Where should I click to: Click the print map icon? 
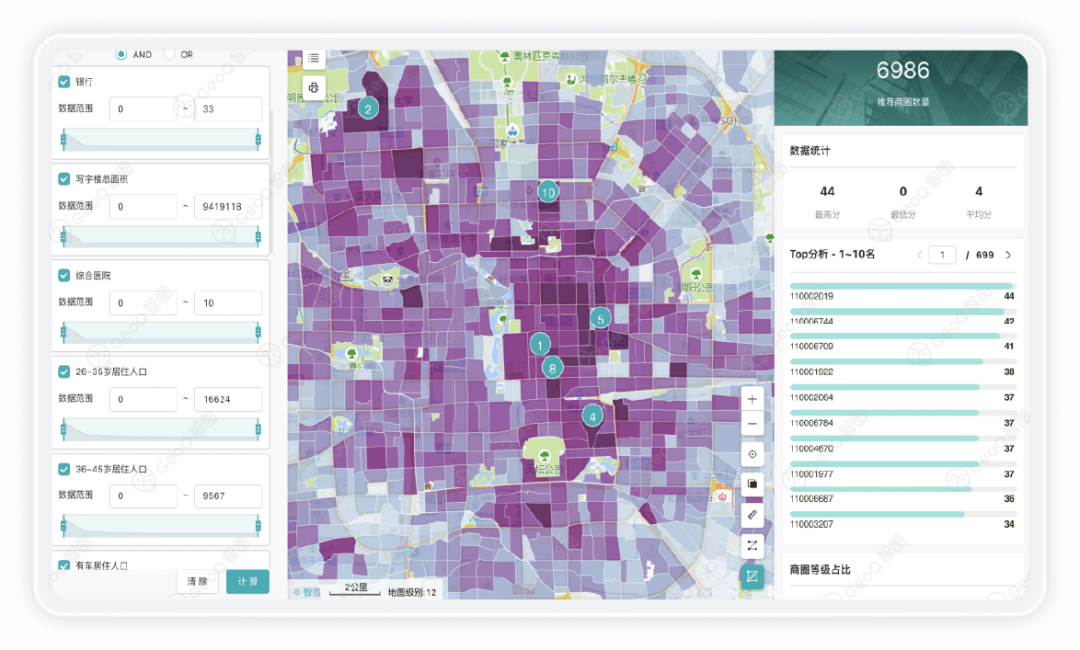click(x=313, y=87)
